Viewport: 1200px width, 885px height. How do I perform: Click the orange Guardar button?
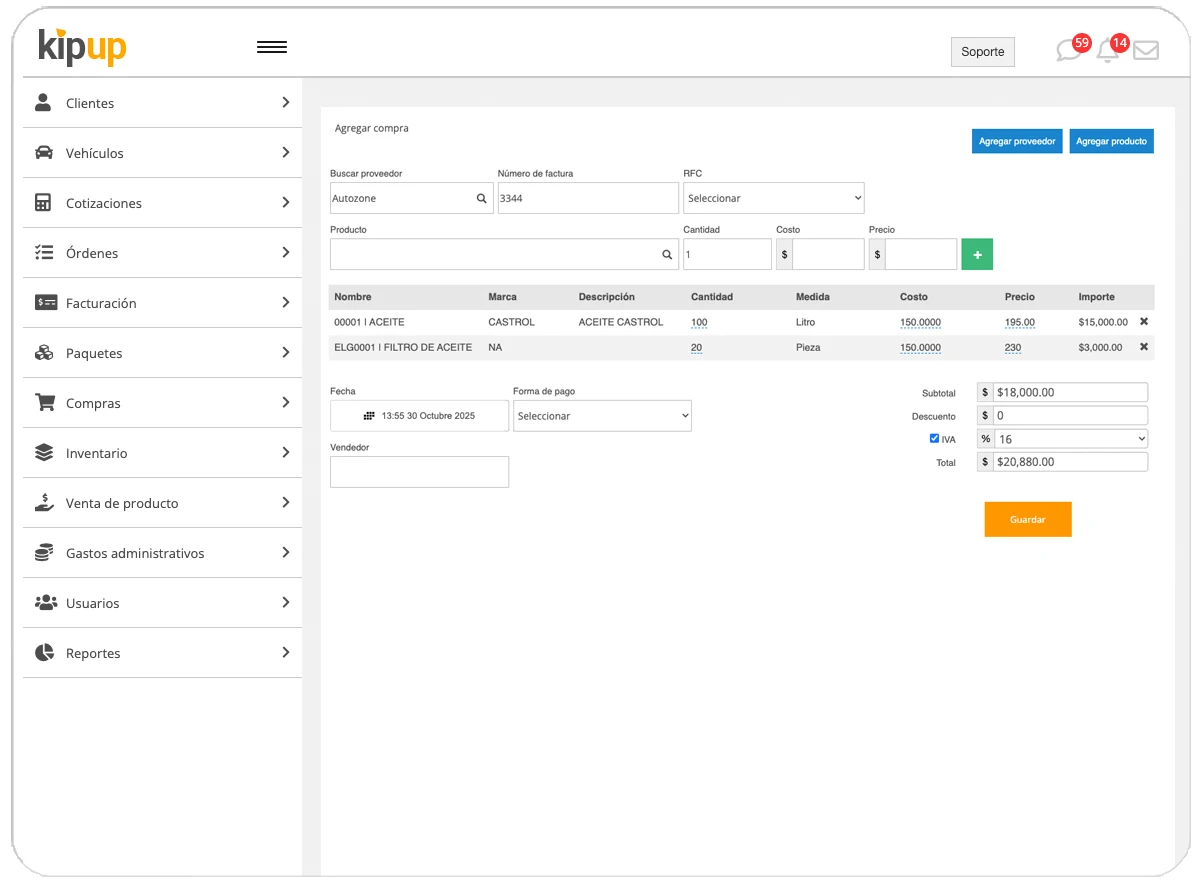(1028, 519)
